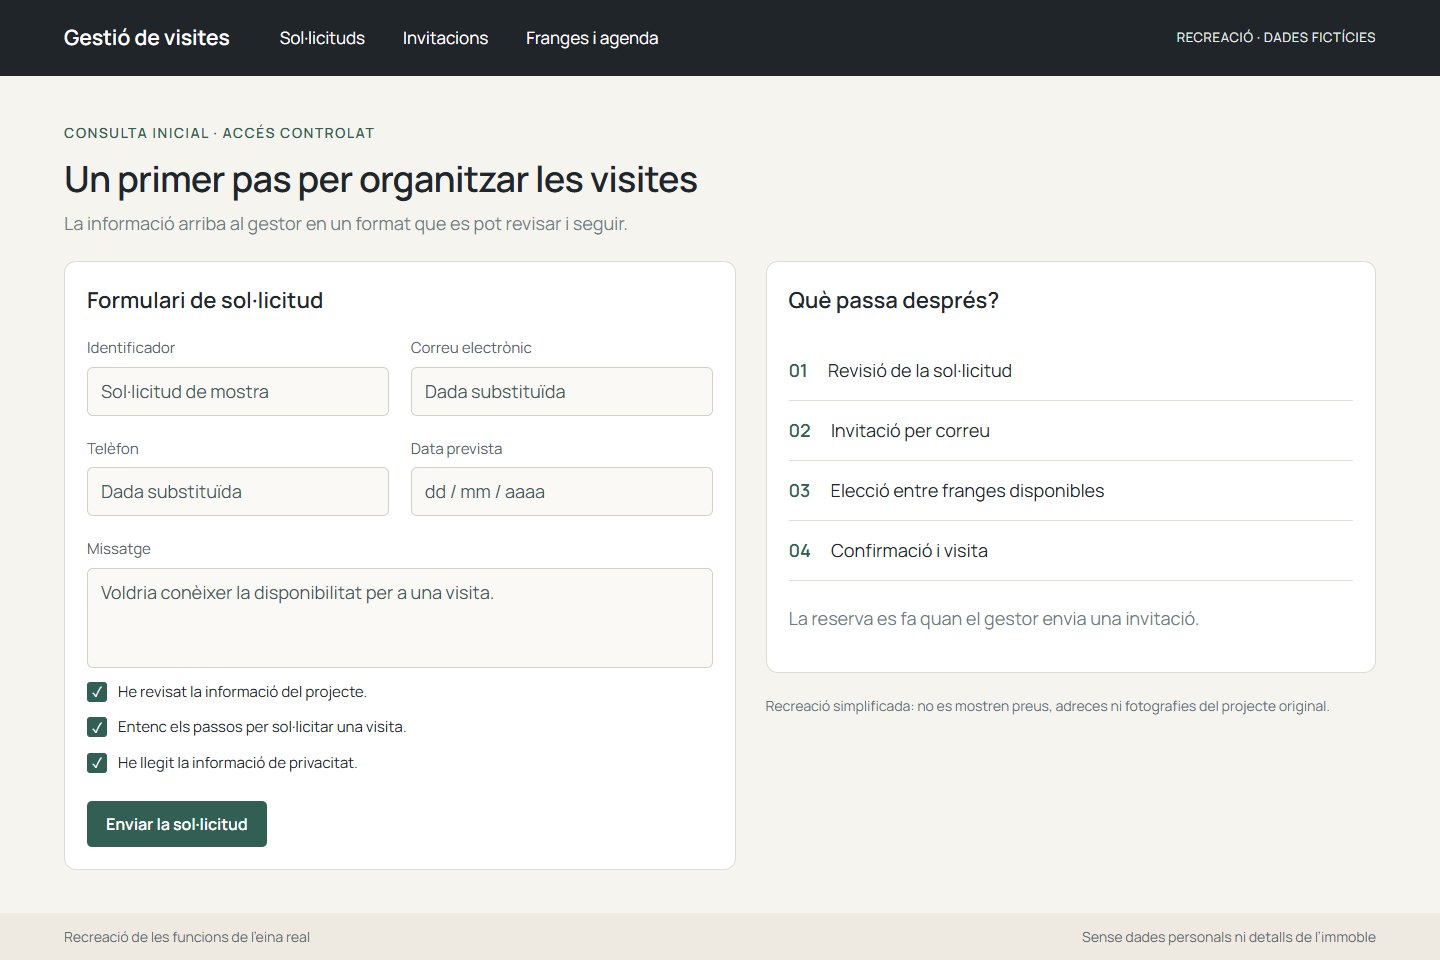This screenshot has width=1440, height=960.
Task: Click step 03 'Elecció entre franges disponibles'
Action: coord(1071,491)
